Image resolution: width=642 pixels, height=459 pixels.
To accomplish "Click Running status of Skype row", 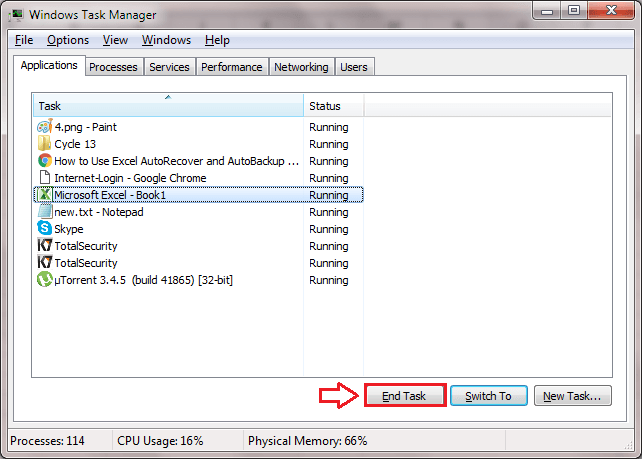I will (329, 229).
